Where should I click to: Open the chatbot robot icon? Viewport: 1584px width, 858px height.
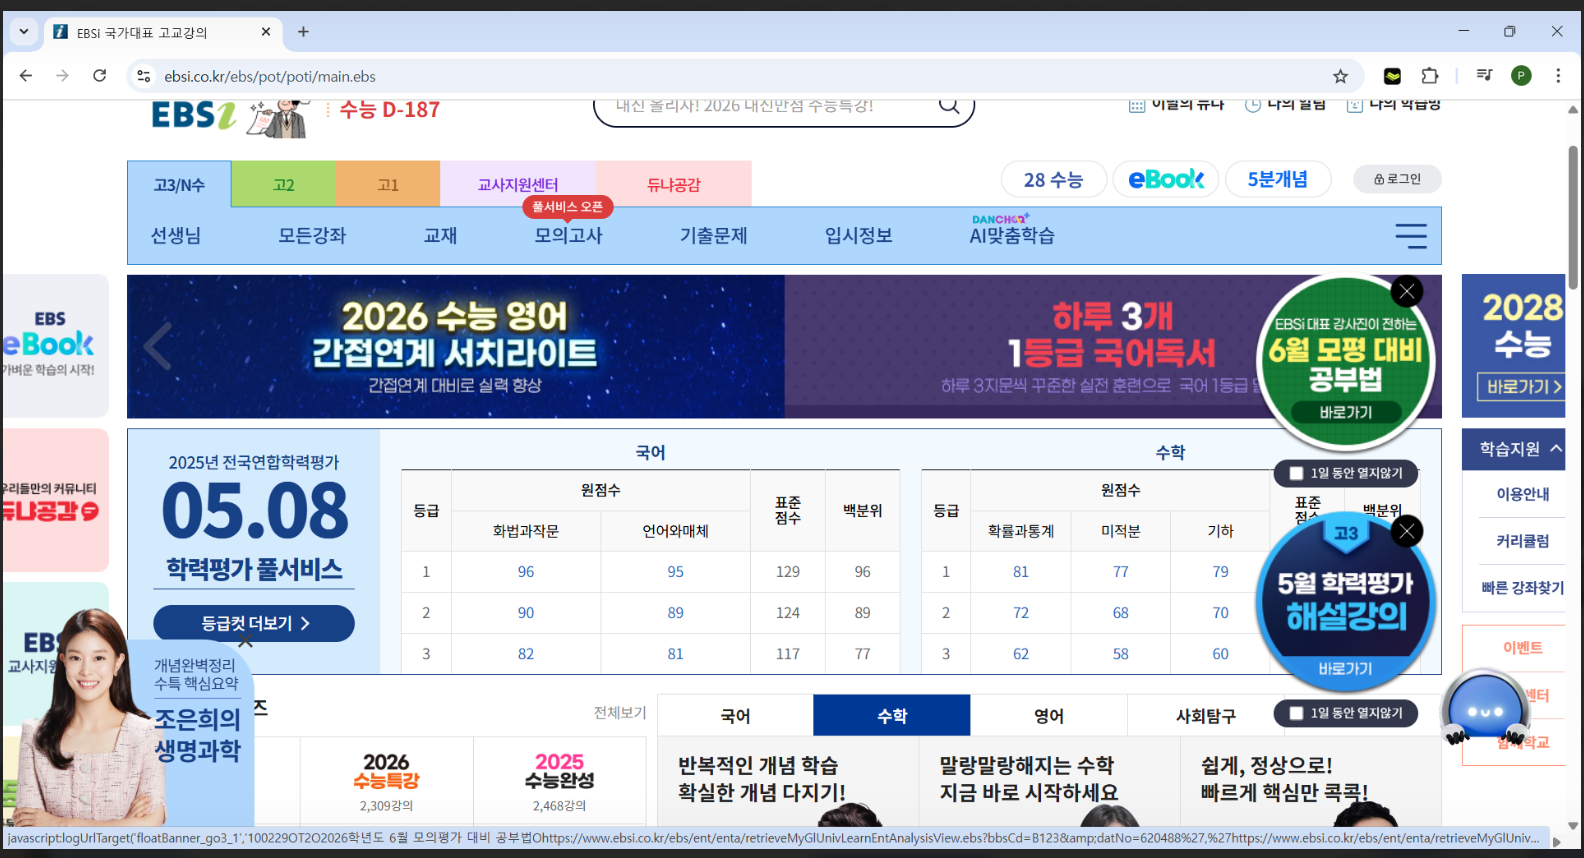pos(1484,709)
